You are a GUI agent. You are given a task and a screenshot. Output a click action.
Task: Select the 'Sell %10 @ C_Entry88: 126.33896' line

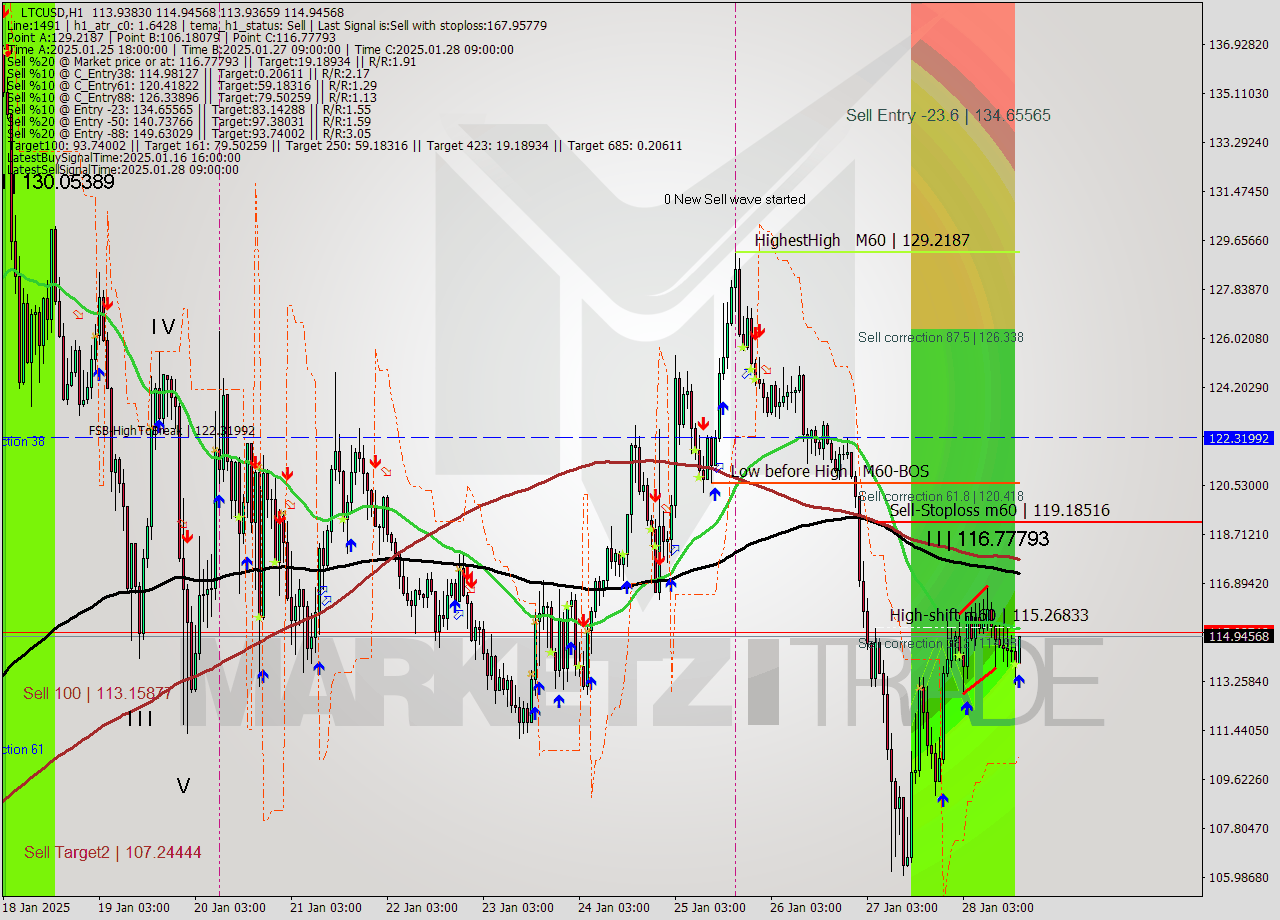[191, 97]
